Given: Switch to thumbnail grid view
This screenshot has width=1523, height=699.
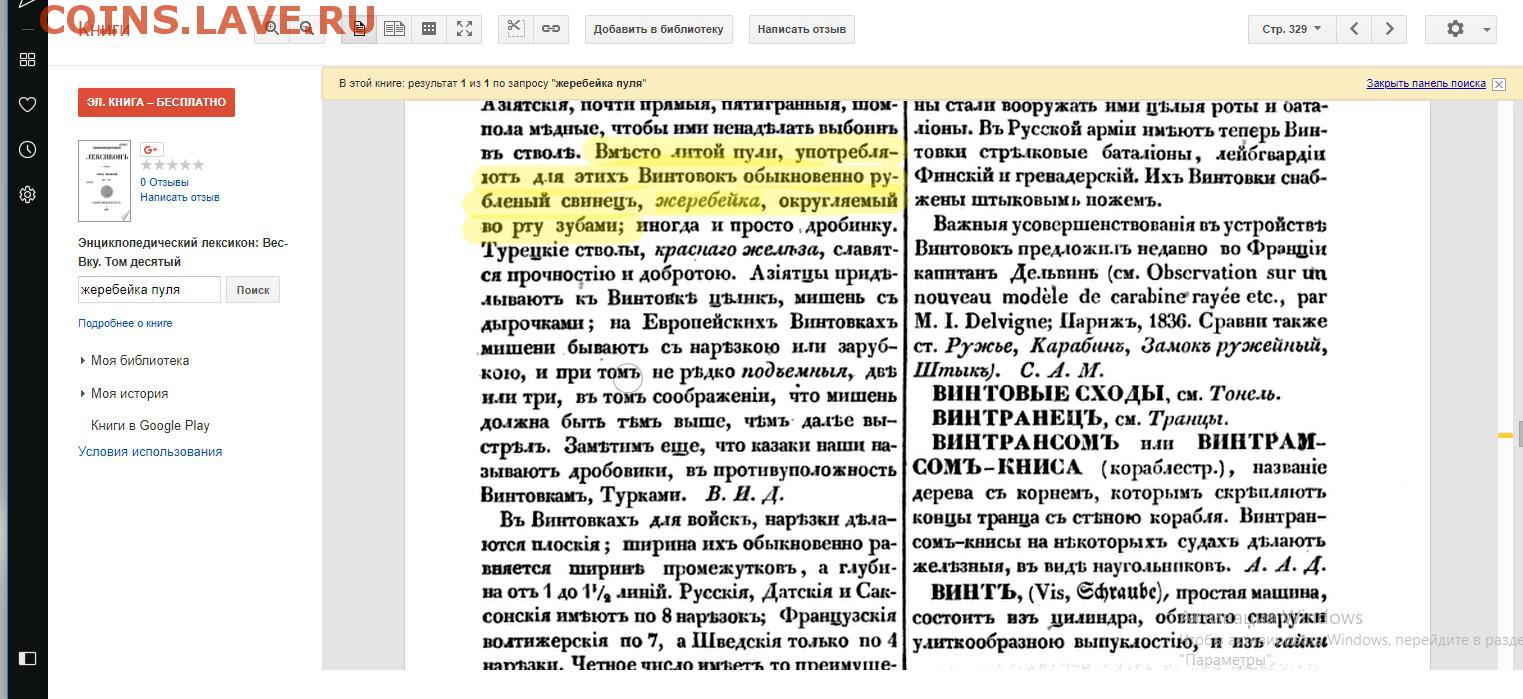Looking at the screenshot, I should pos(429,29).
